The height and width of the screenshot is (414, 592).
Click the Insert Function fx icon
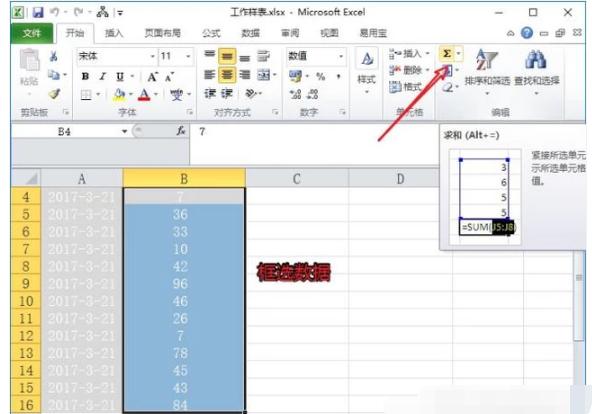[x=181, y=131]
